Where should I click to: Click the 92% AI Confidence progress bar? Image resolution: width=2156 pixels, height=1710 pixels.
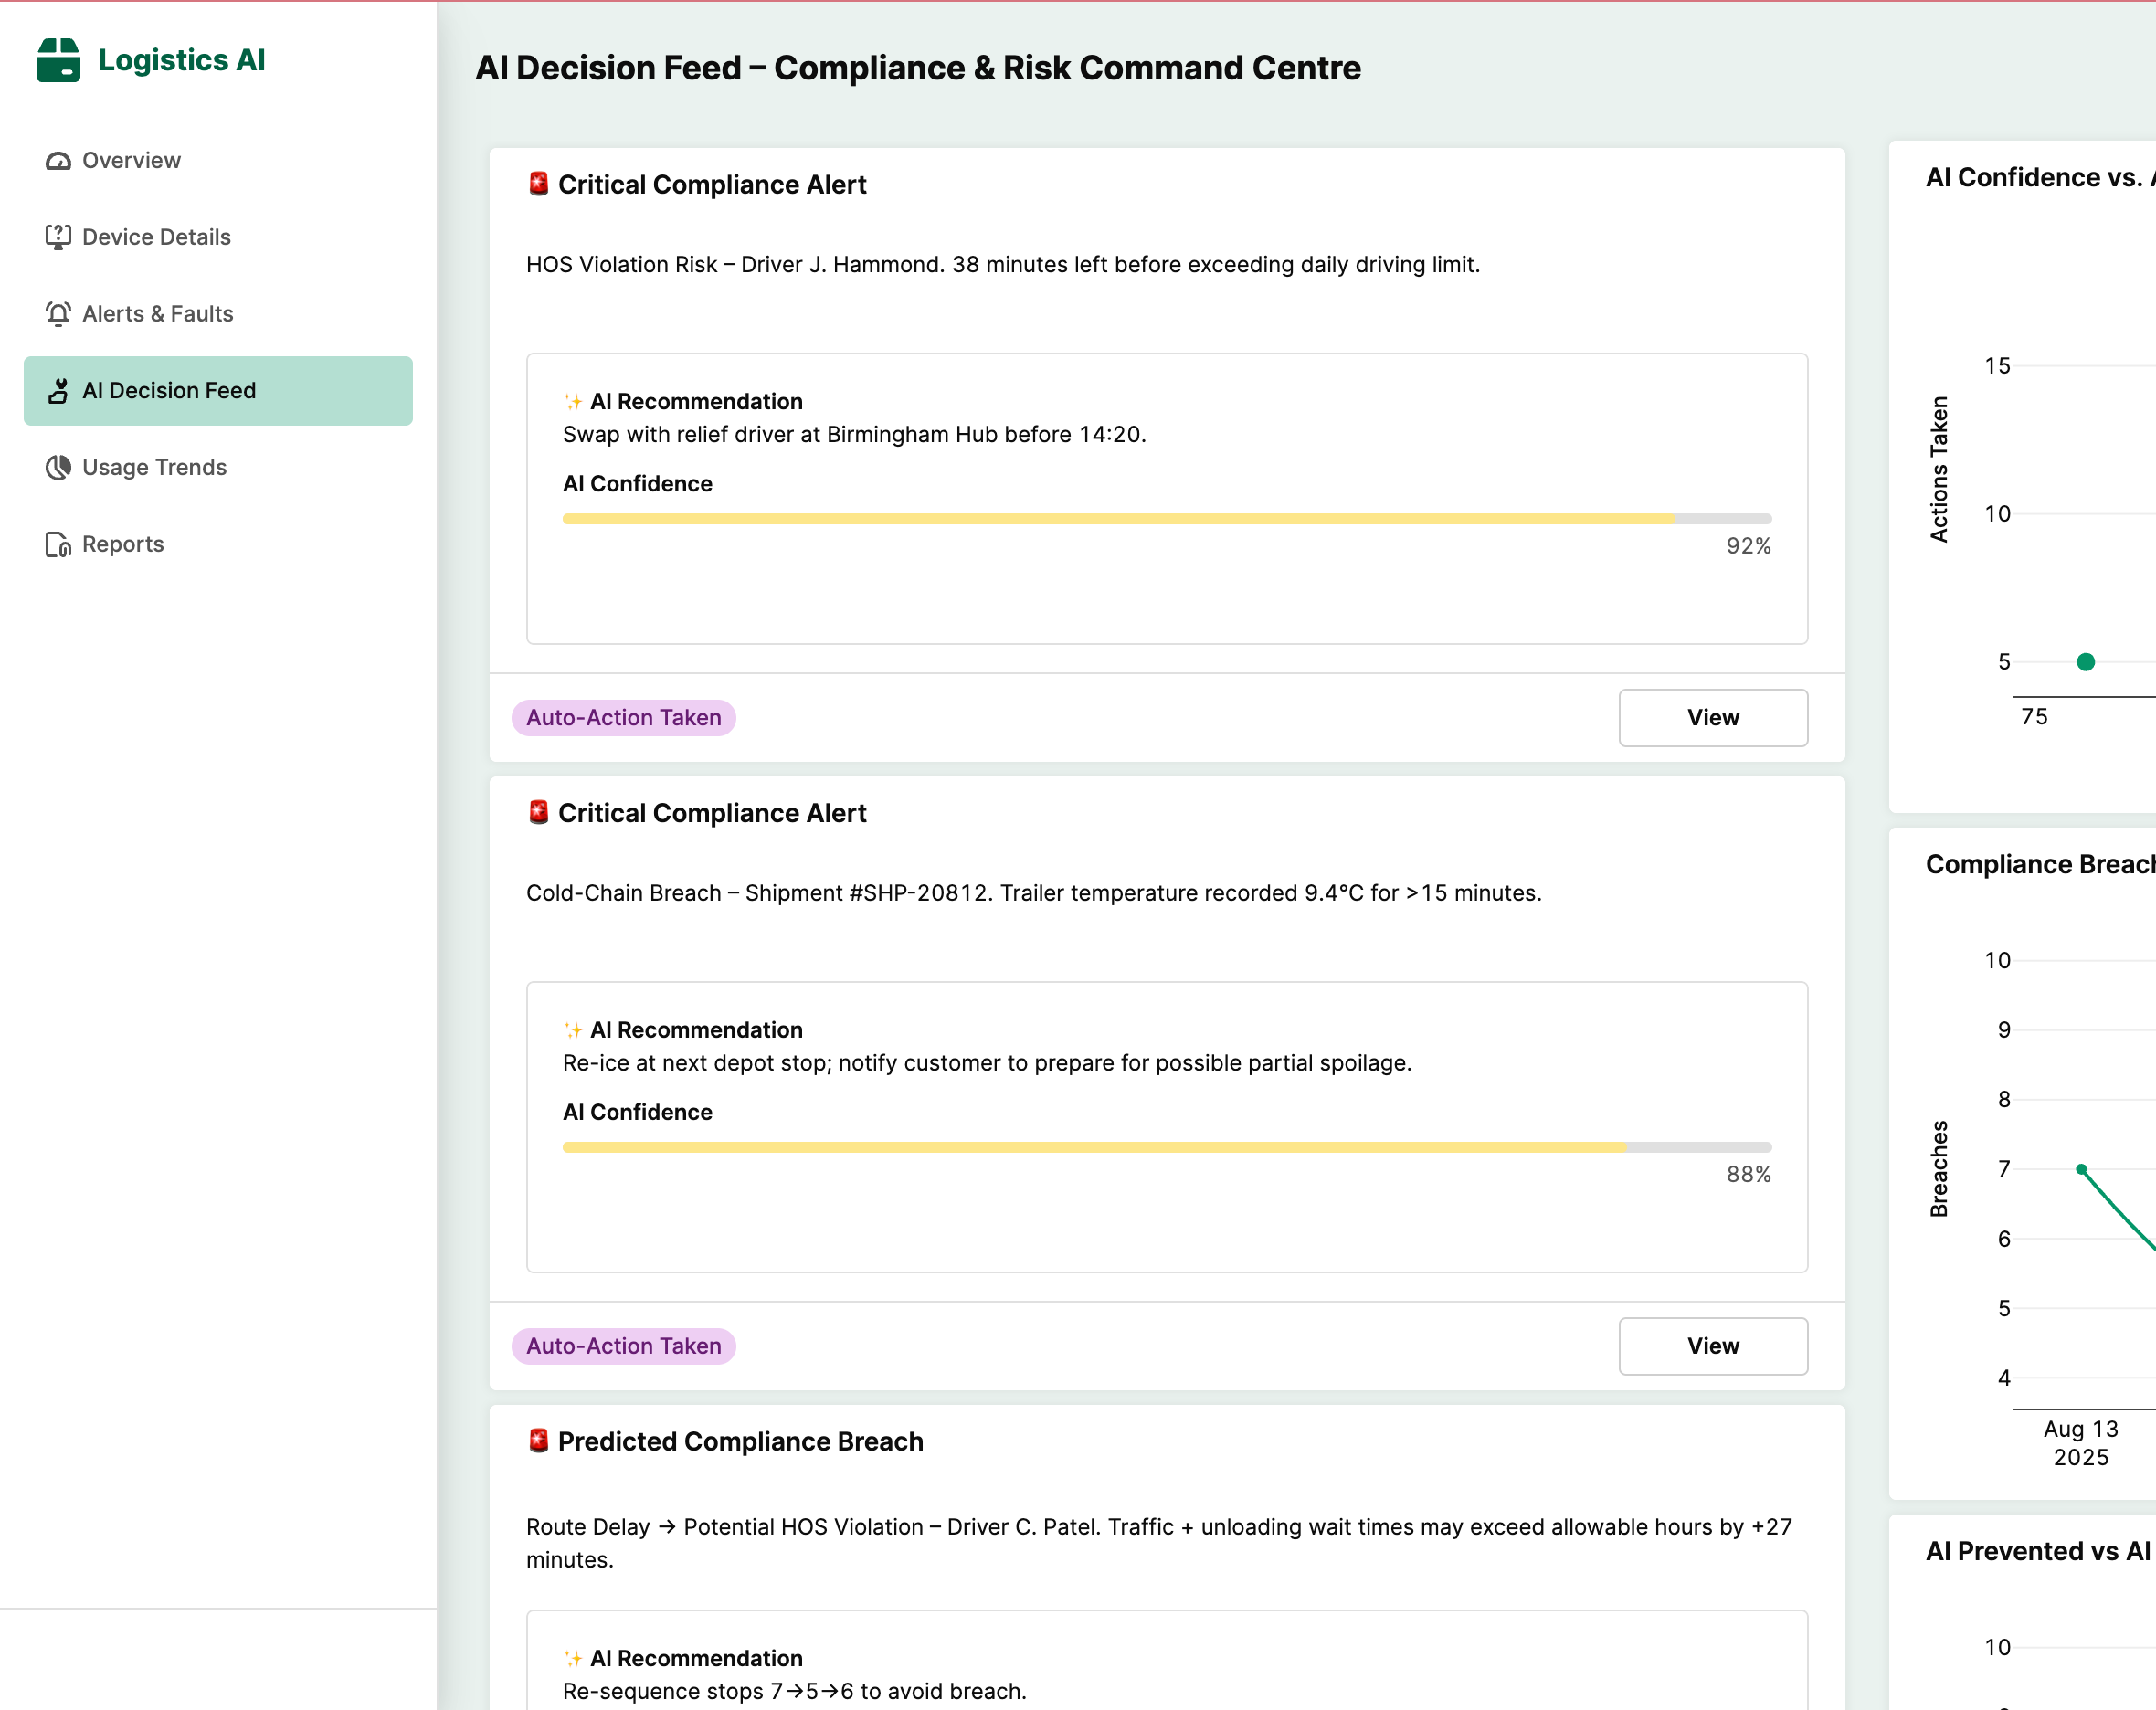click(x=1166, y=519)
